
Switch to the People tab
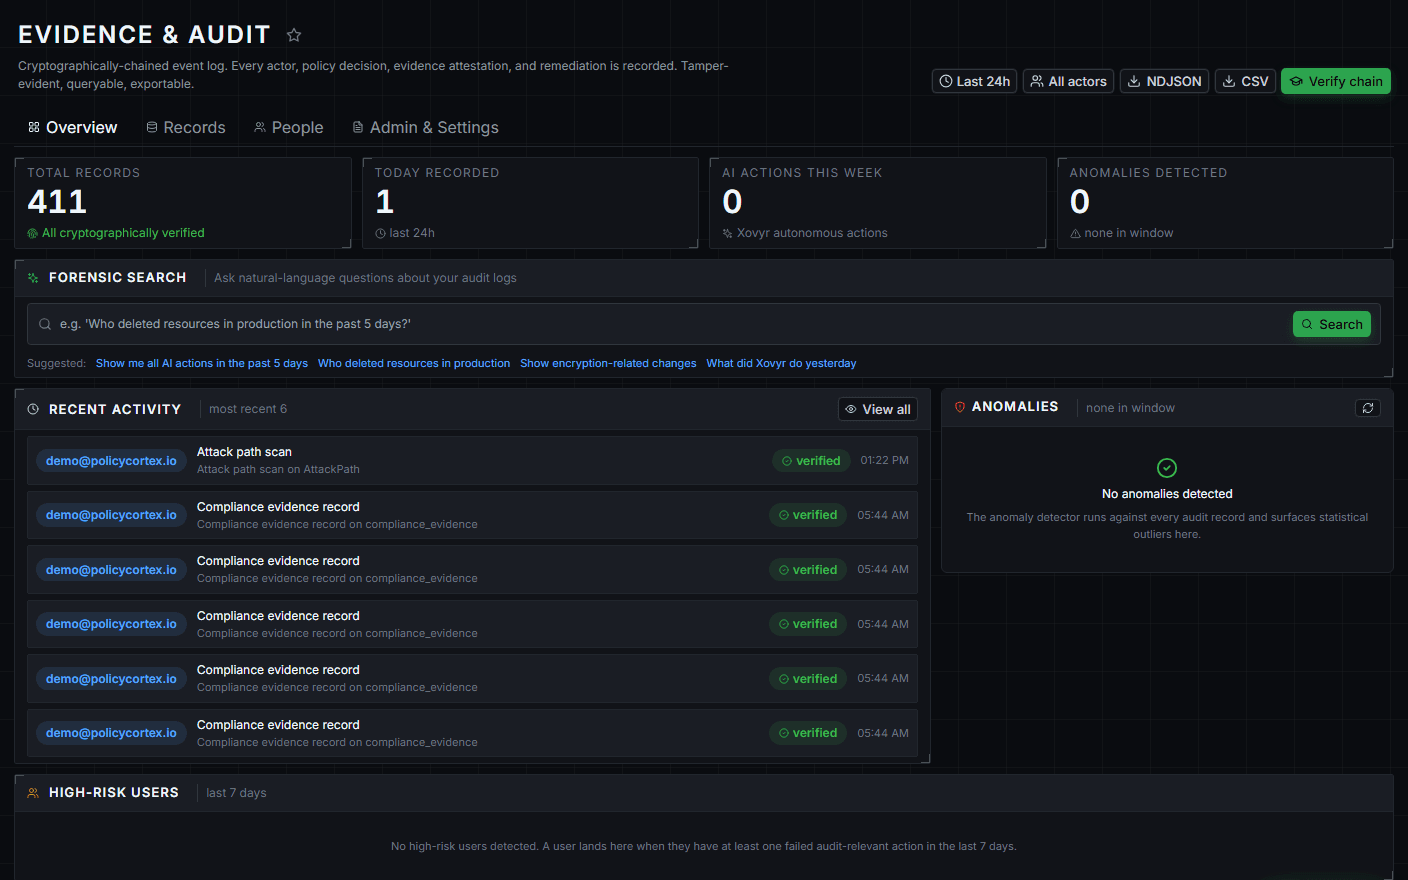tap(288, 127)
